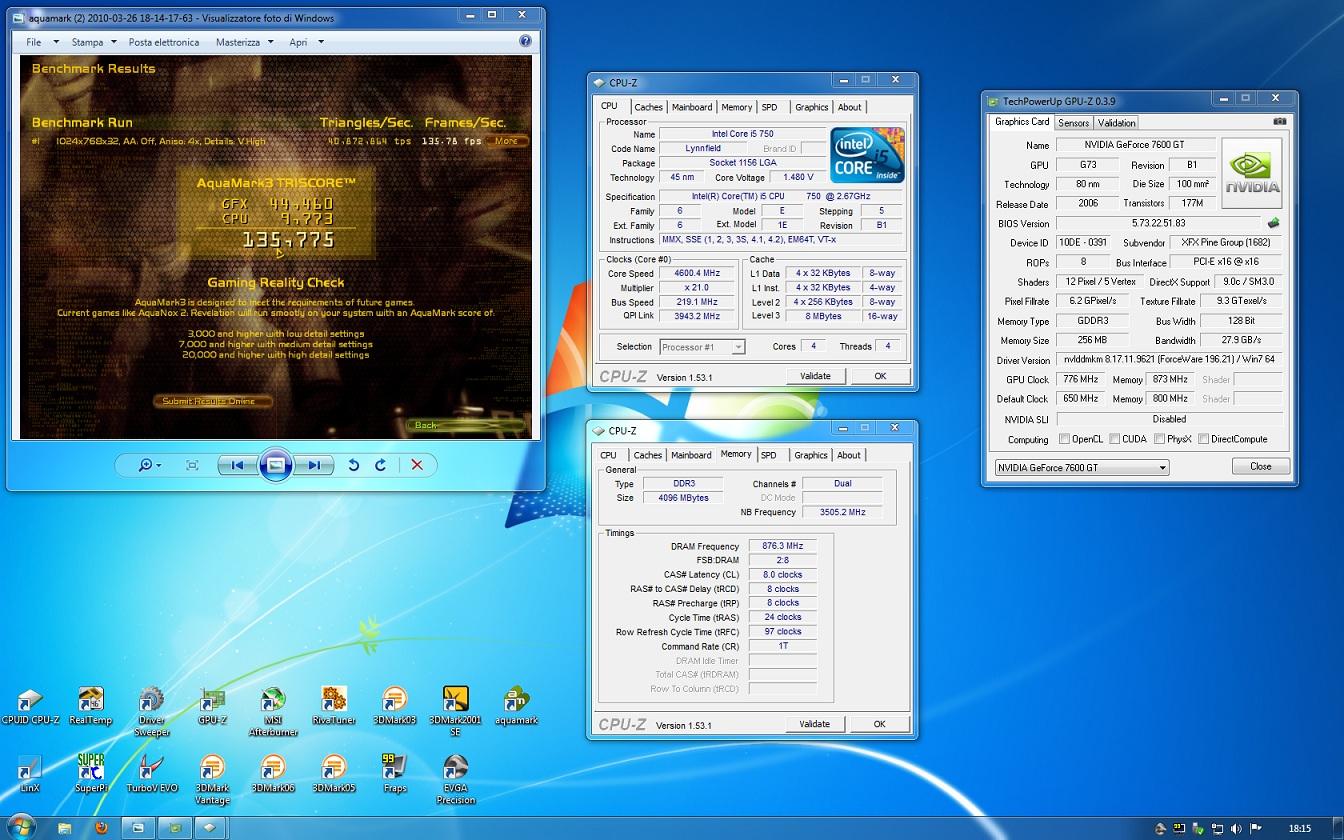
Task: Click the Firefox icon on the taskbar
Action: [x=101, y=827]
